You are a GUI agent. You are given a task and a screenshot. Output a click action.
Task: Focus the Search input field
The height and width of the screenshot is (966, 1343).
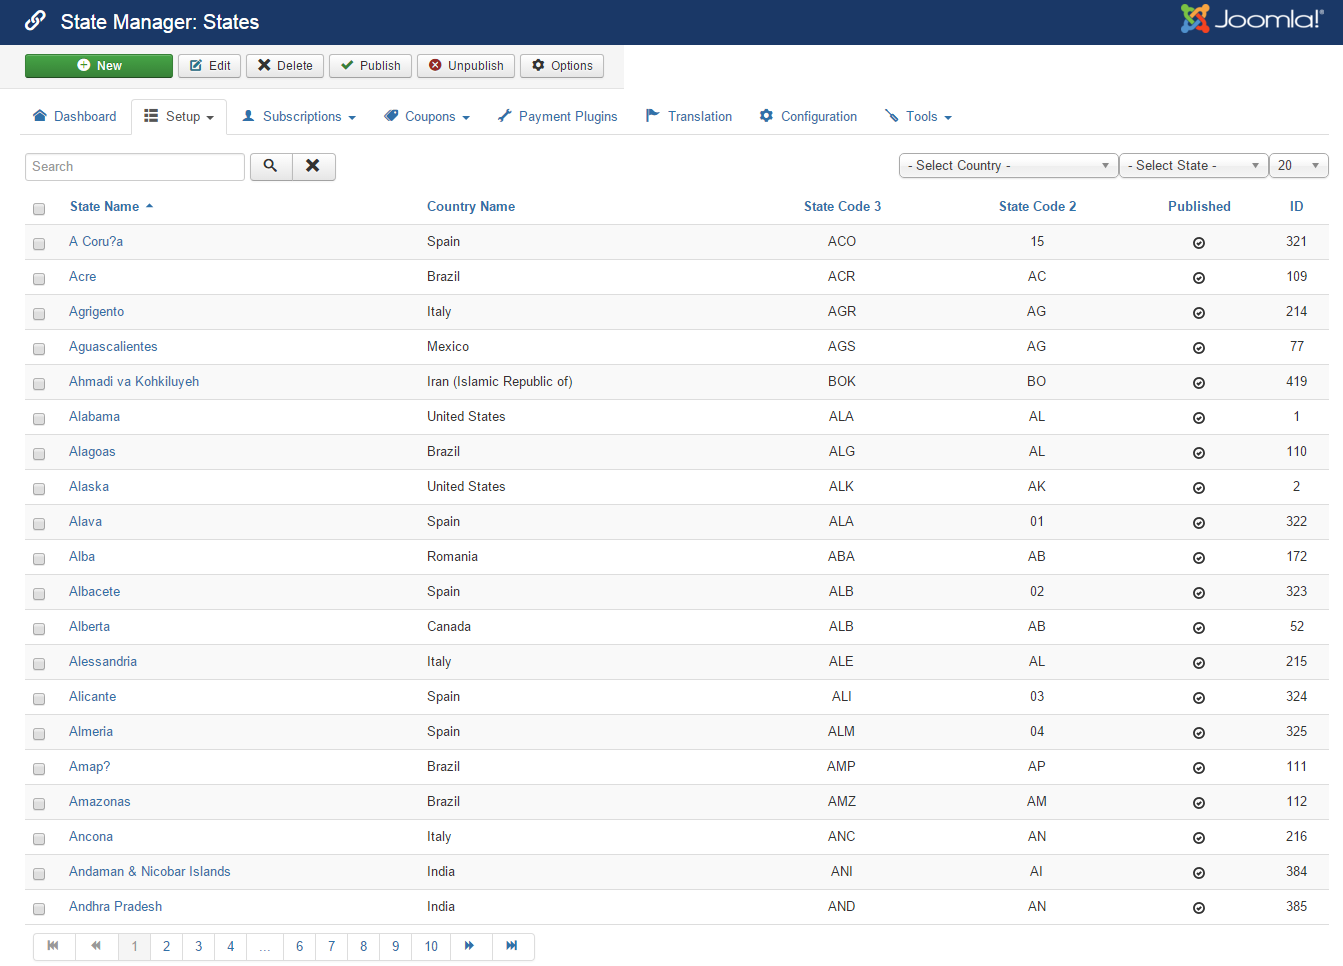click(135, 167)
